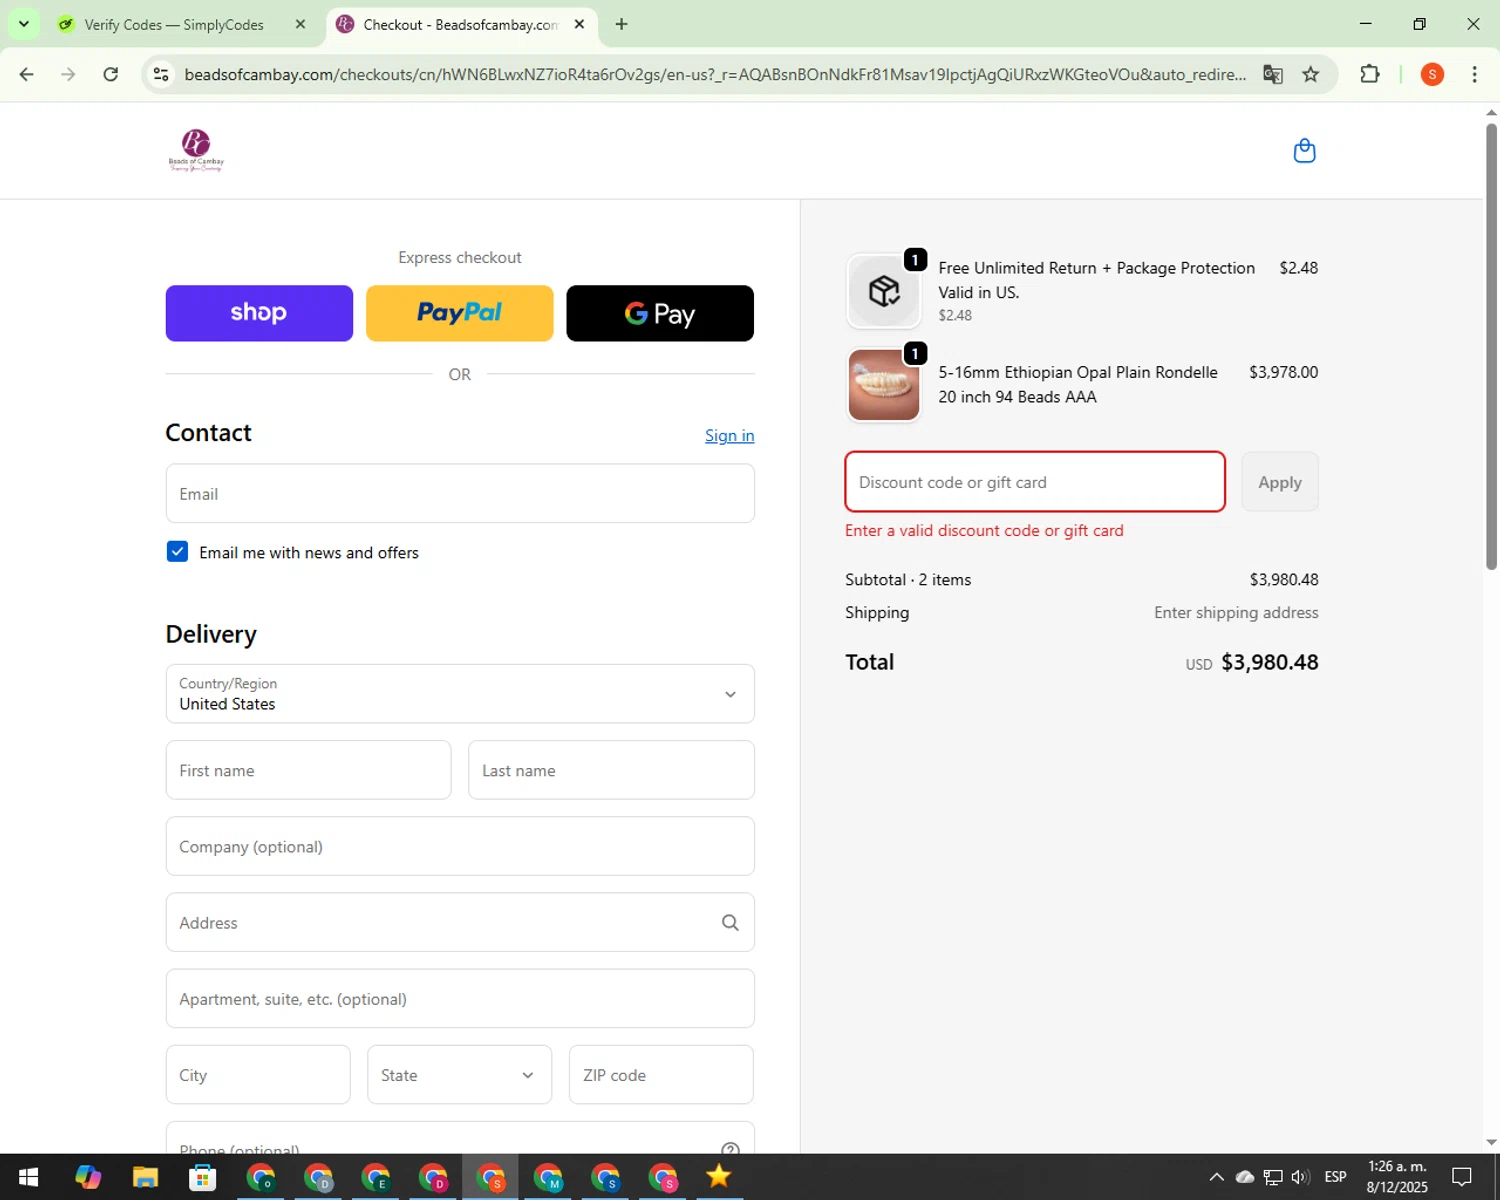The image size is (1500, 1200).
Task: Click the Apartment, suite field
Action: coord(460,998)
